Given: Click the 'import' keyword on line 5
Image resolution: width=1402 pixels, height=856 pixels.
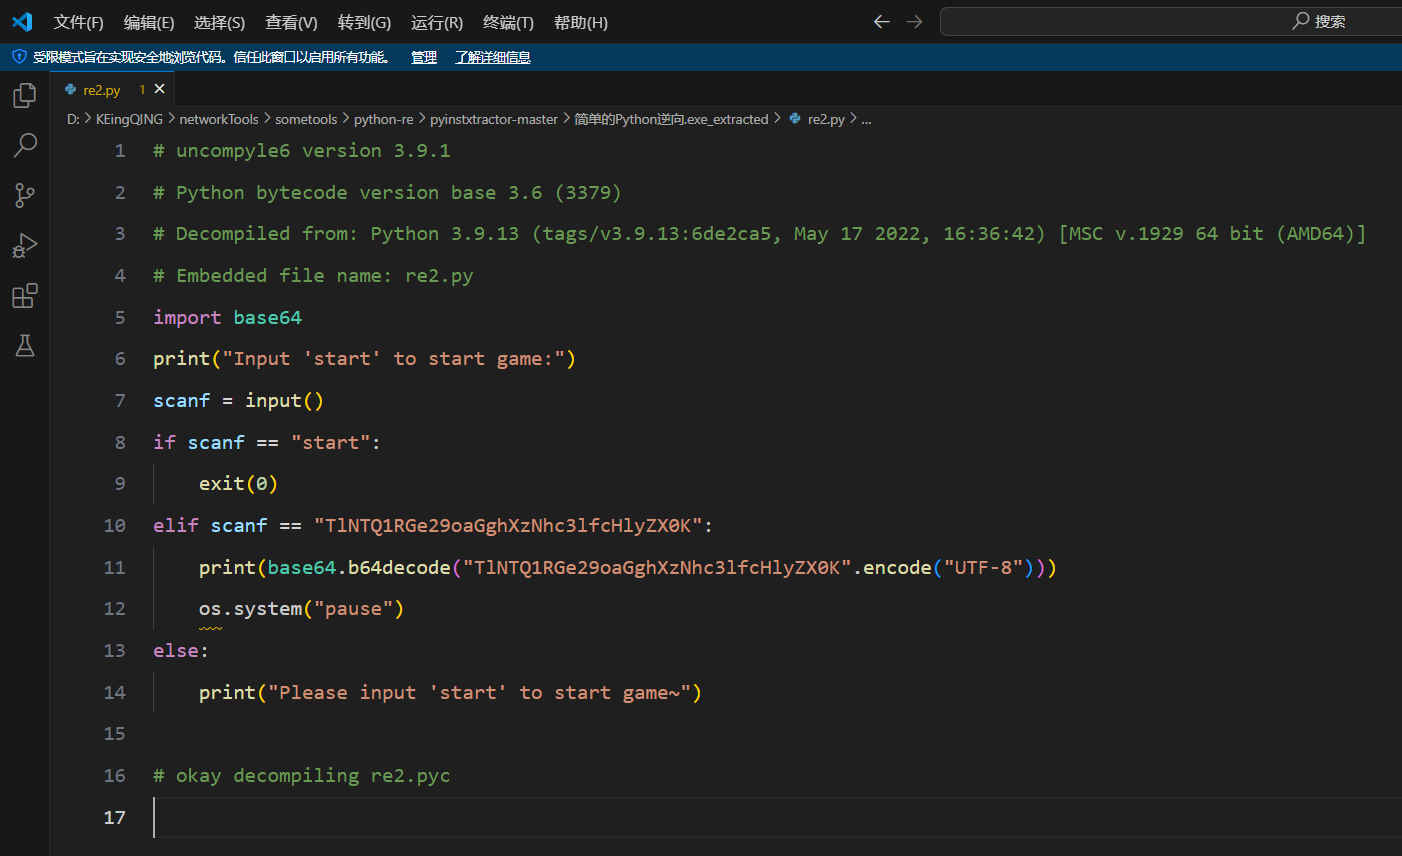Looking at the screenshot, I should (x=187, y=317).
